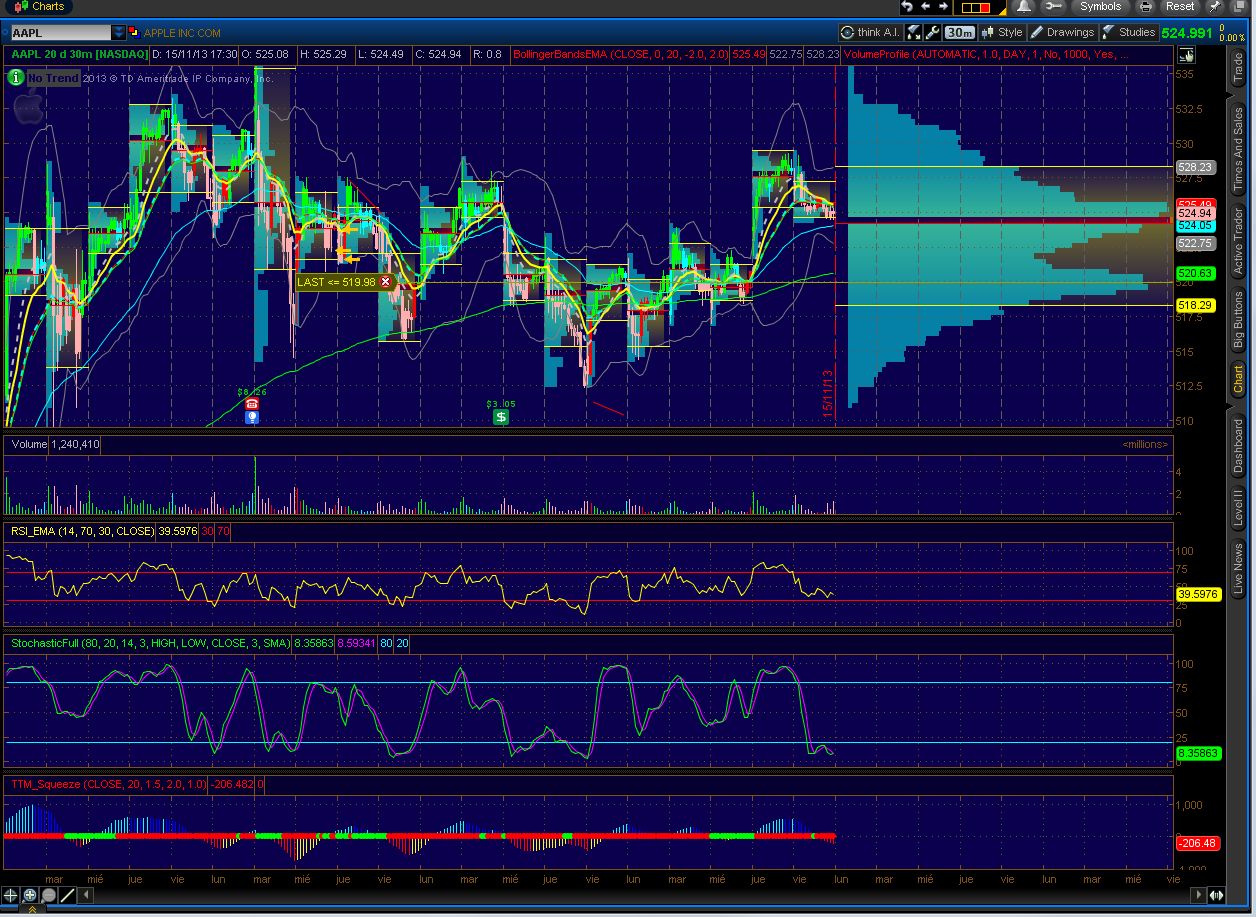
Task: Open the Studies menu
Action: pos(1129,32)
